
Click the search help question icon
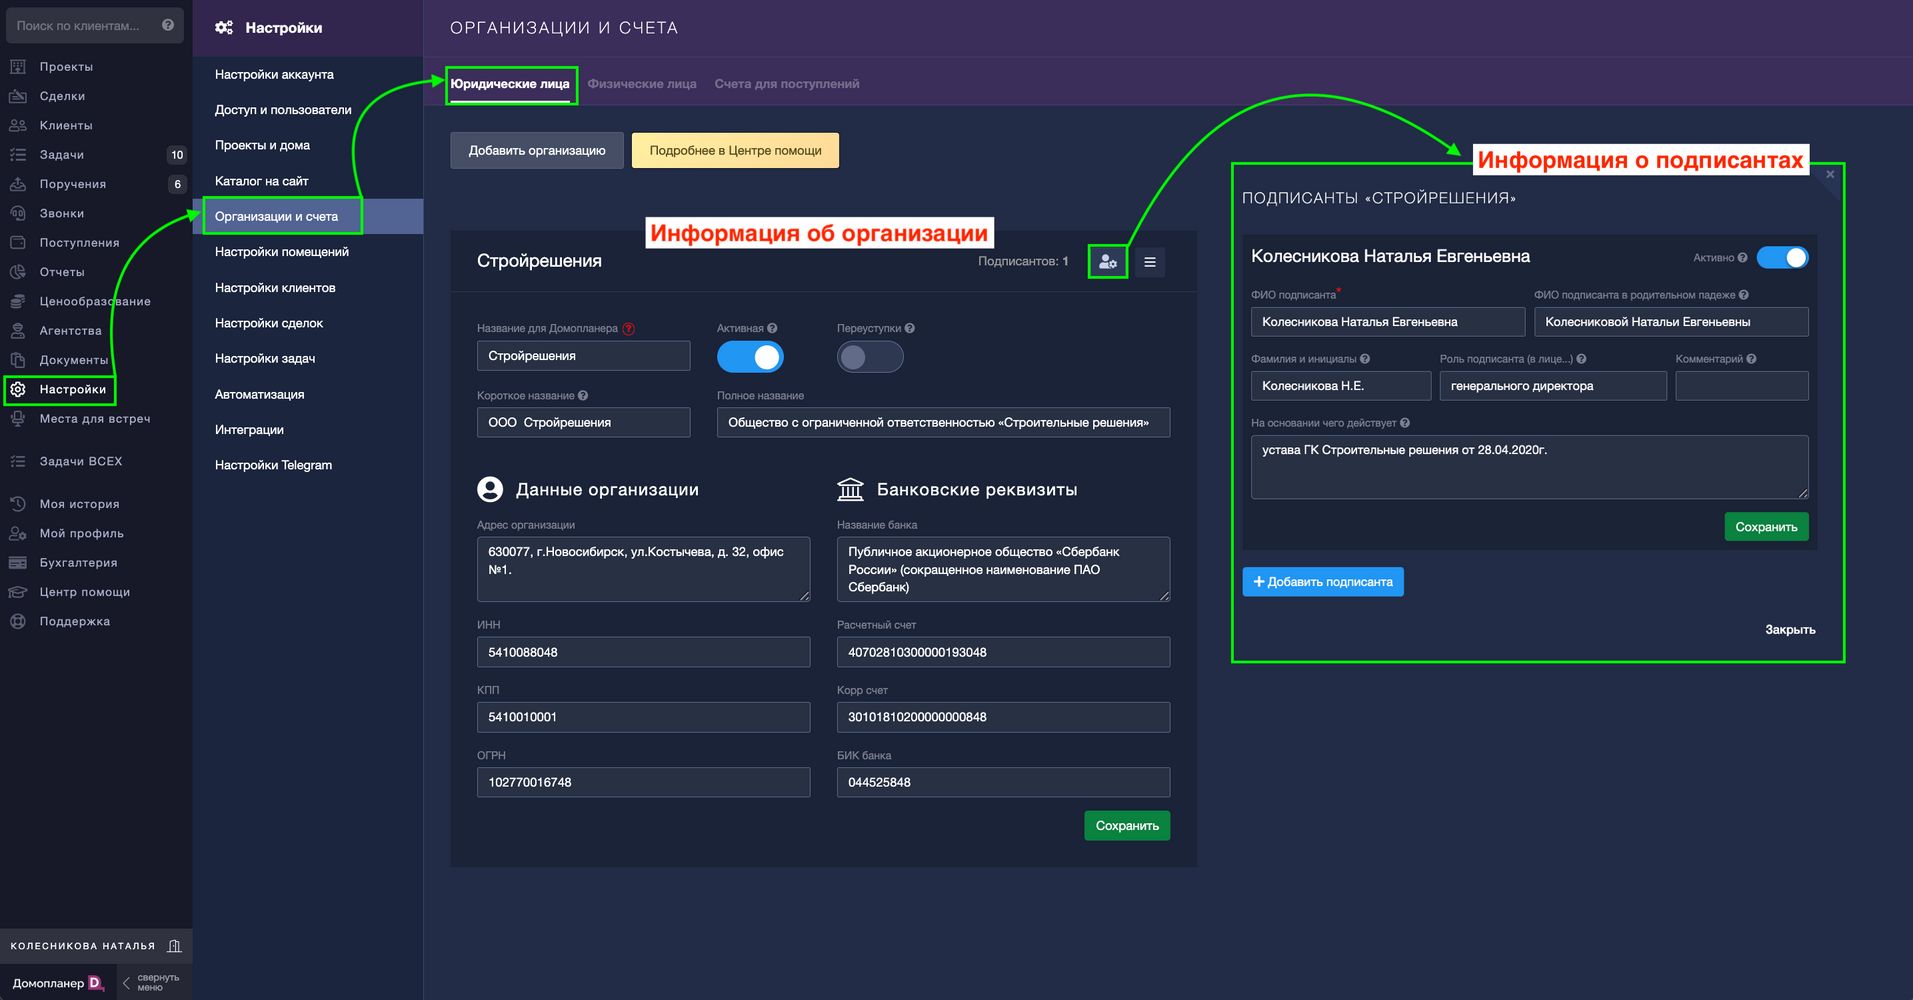coord(168,25)
